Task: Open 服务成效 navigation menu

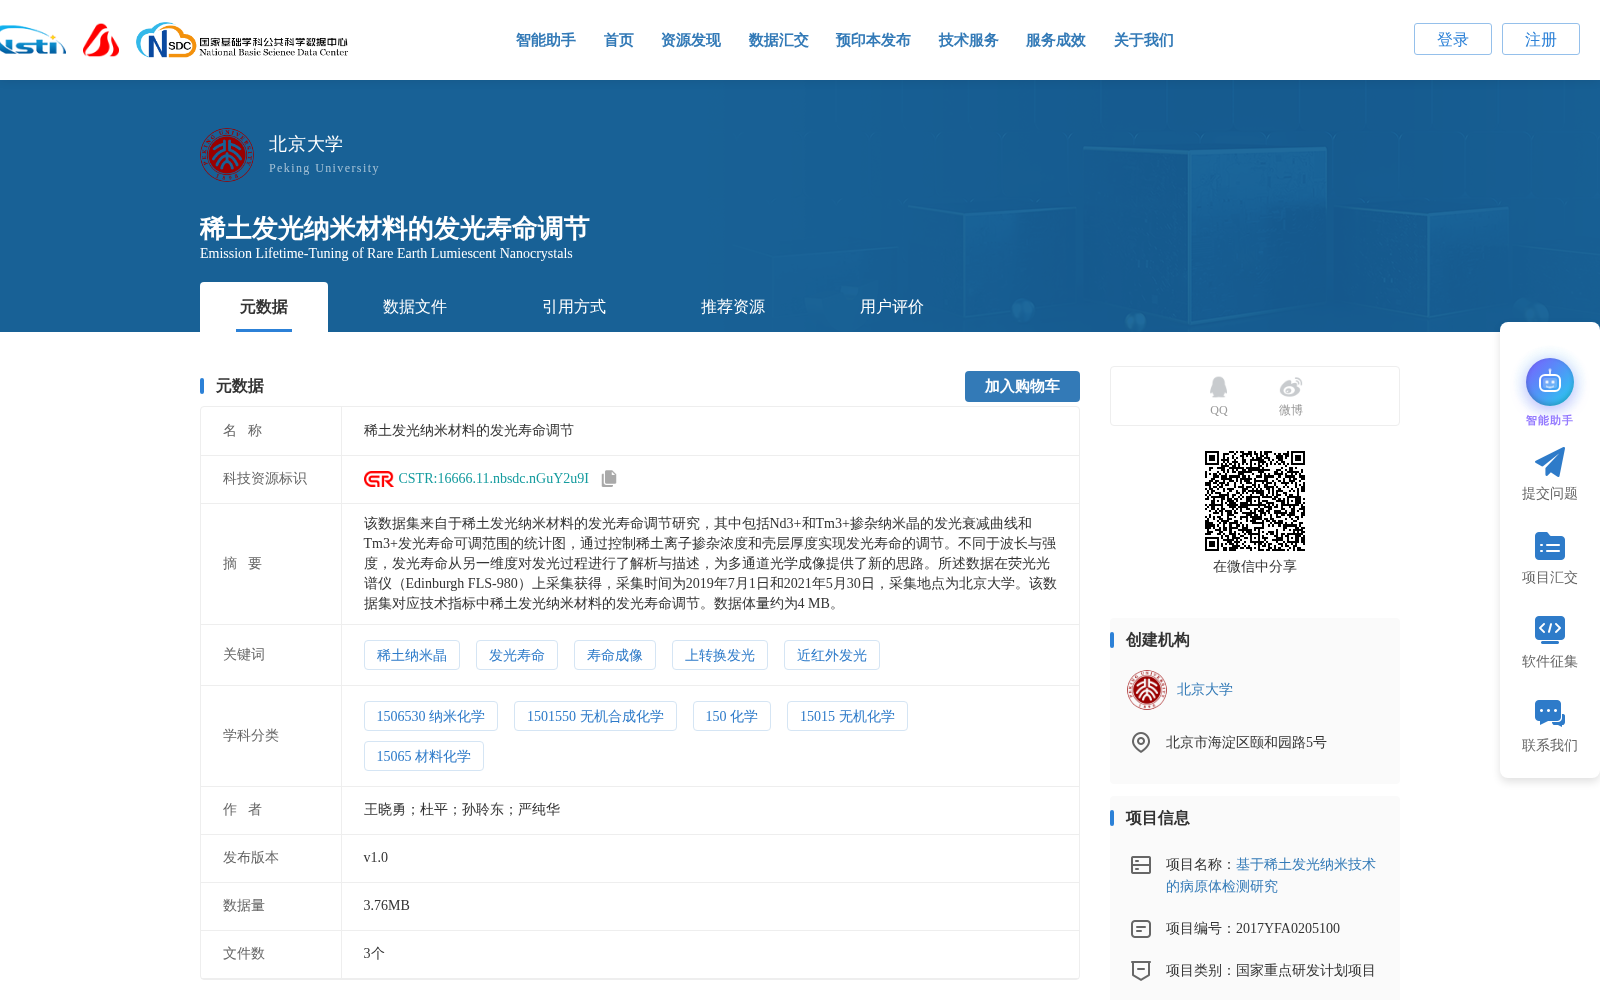Action: (x=1056, y=40)
